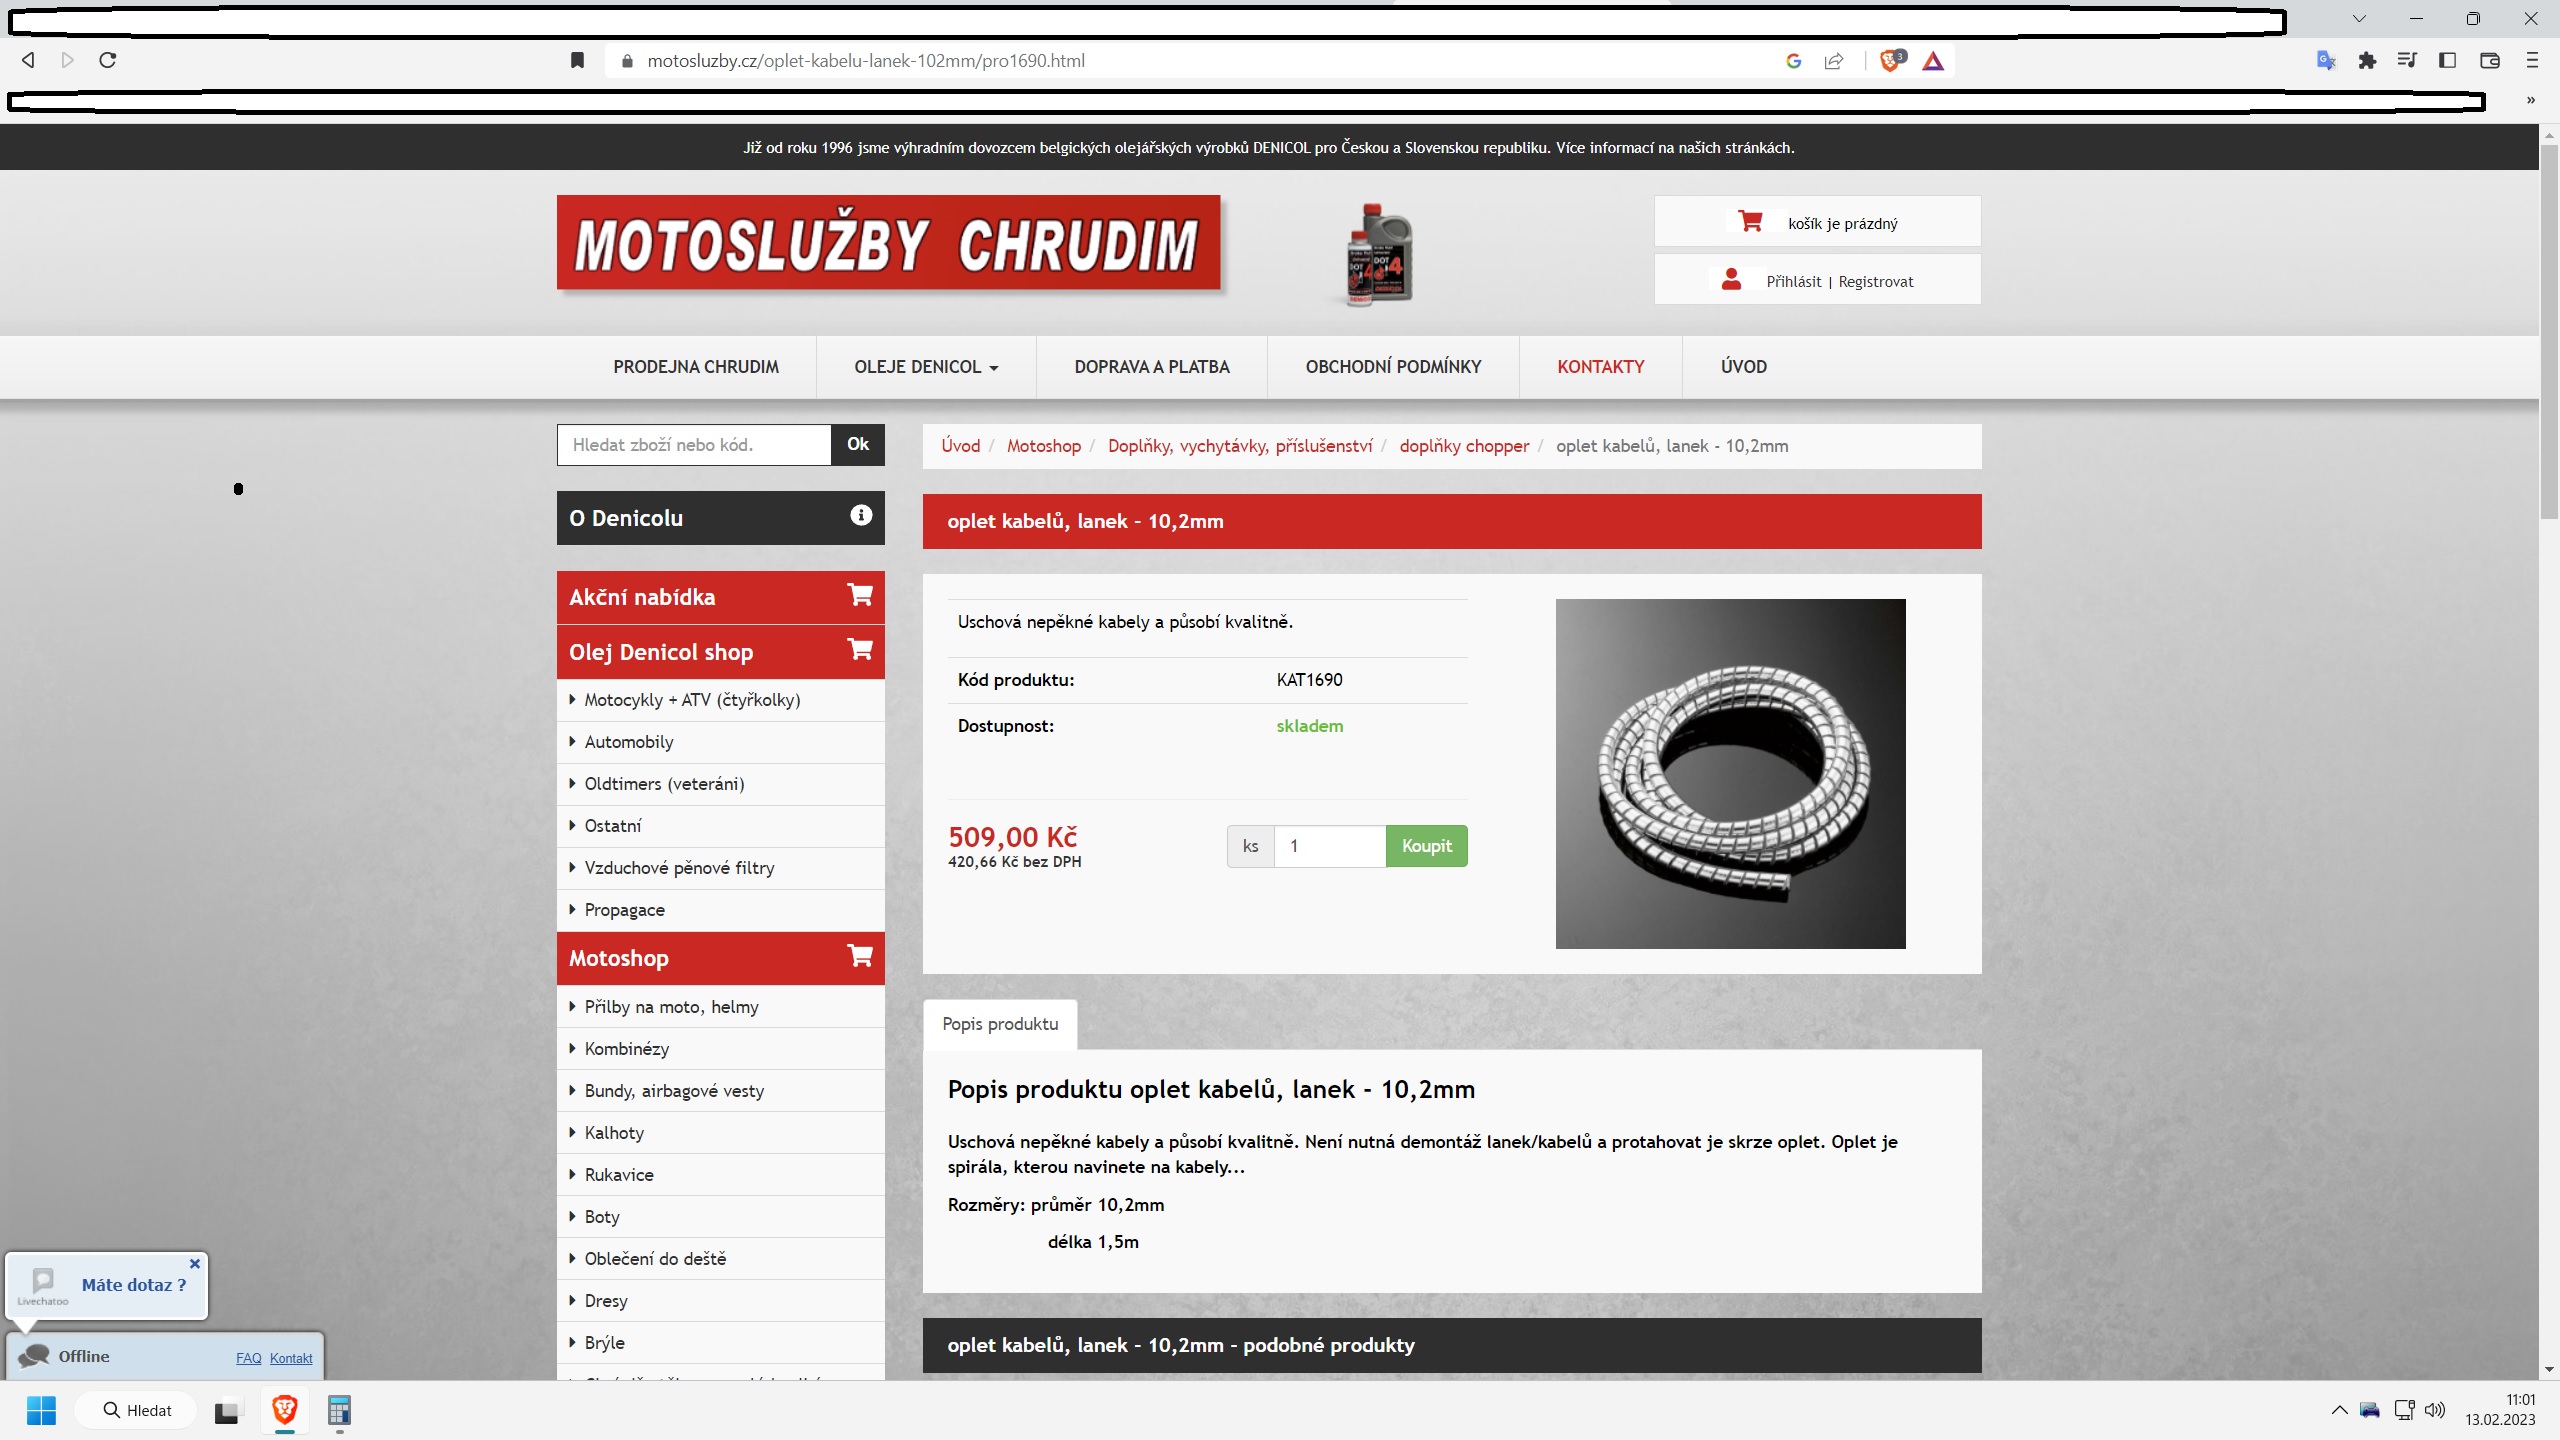Screen dimensions: 2560x1440
Task: Open the calculator app in taskbar
Action: [339, 1410]
